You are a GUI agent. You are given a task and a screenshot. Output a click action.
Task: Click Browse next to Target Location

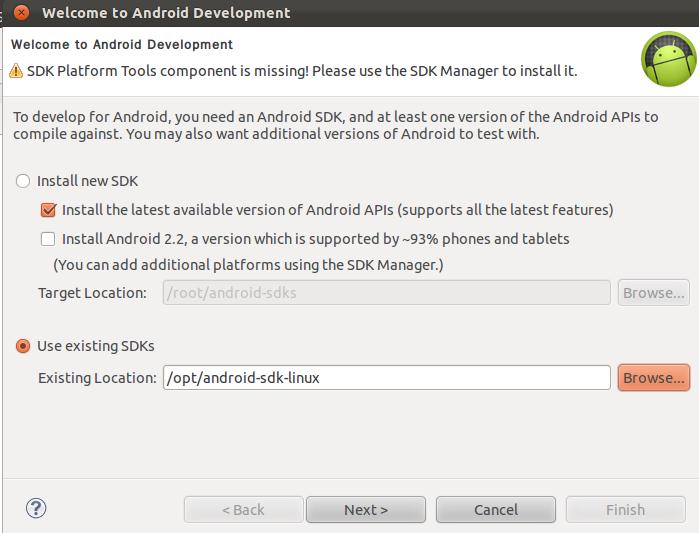click(x=654, y=293)
